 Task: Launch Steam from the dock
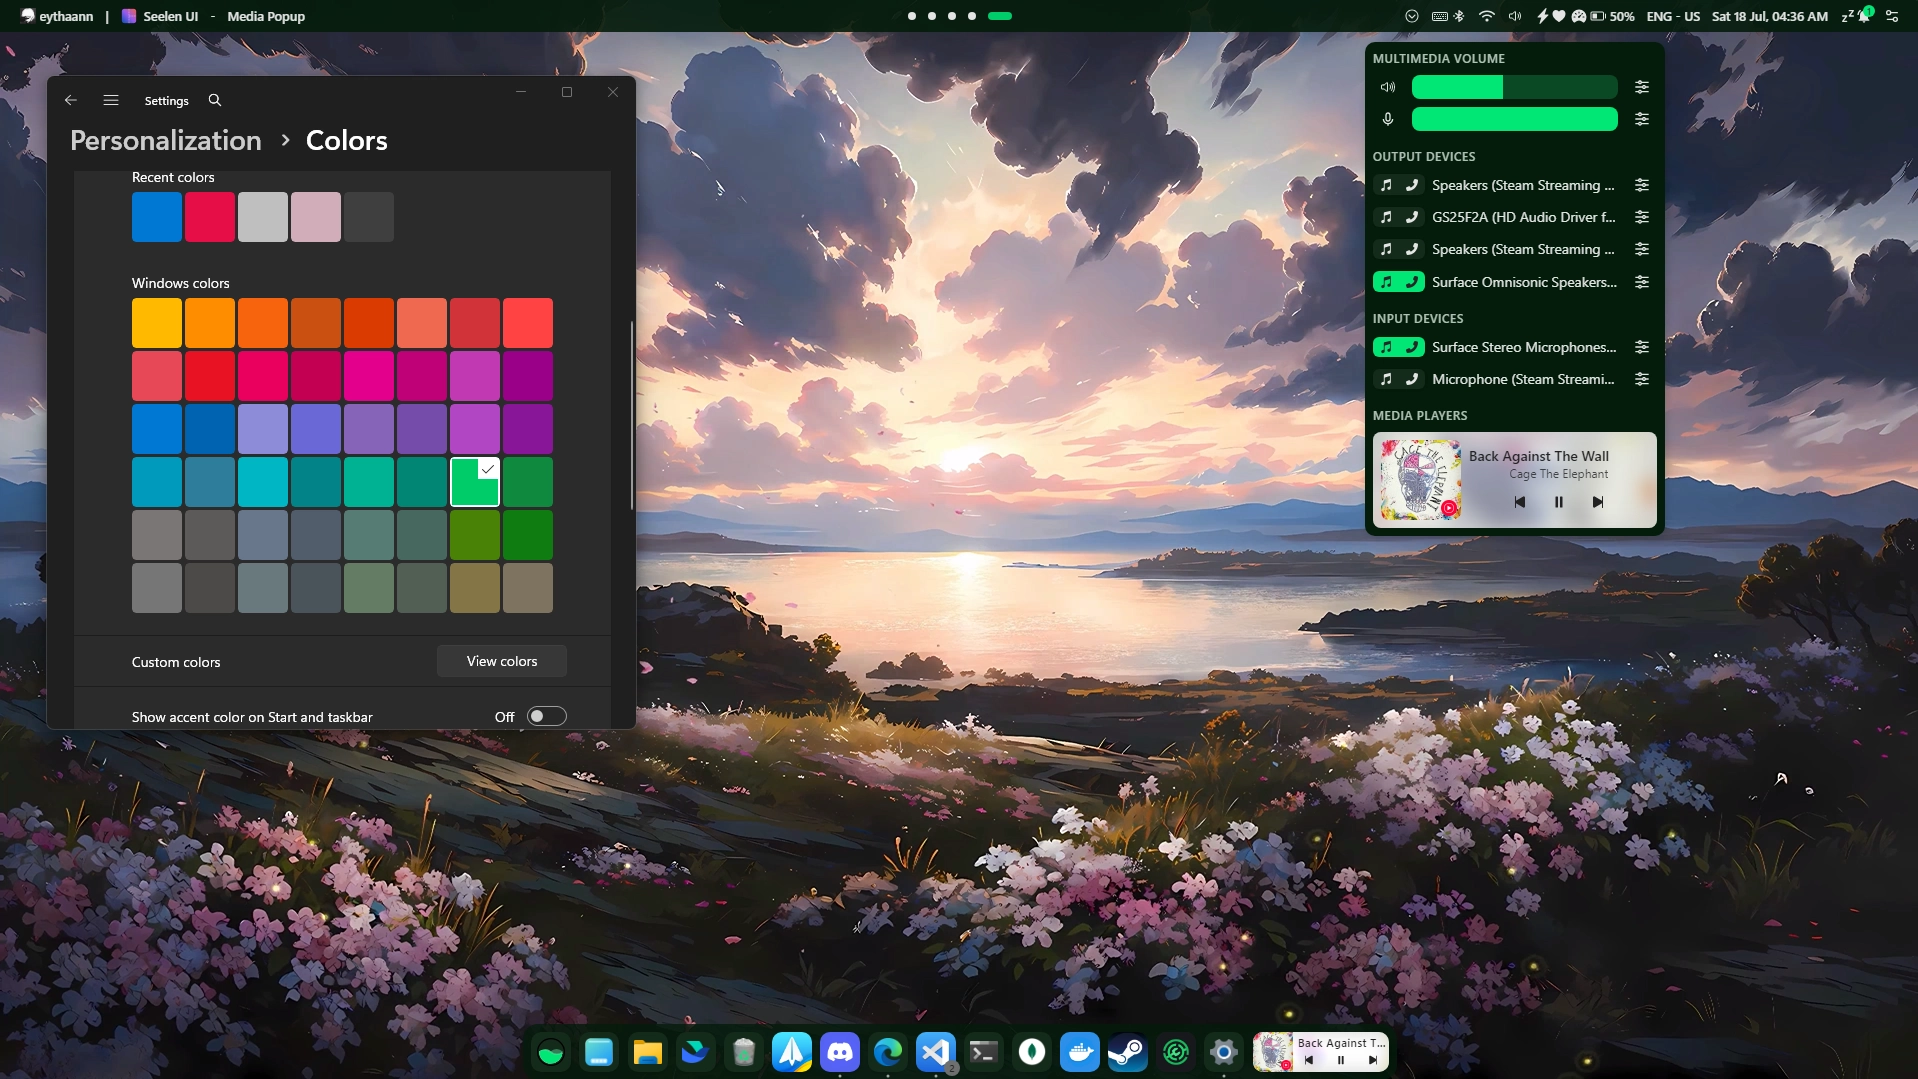click(x=1128, y=1052)
